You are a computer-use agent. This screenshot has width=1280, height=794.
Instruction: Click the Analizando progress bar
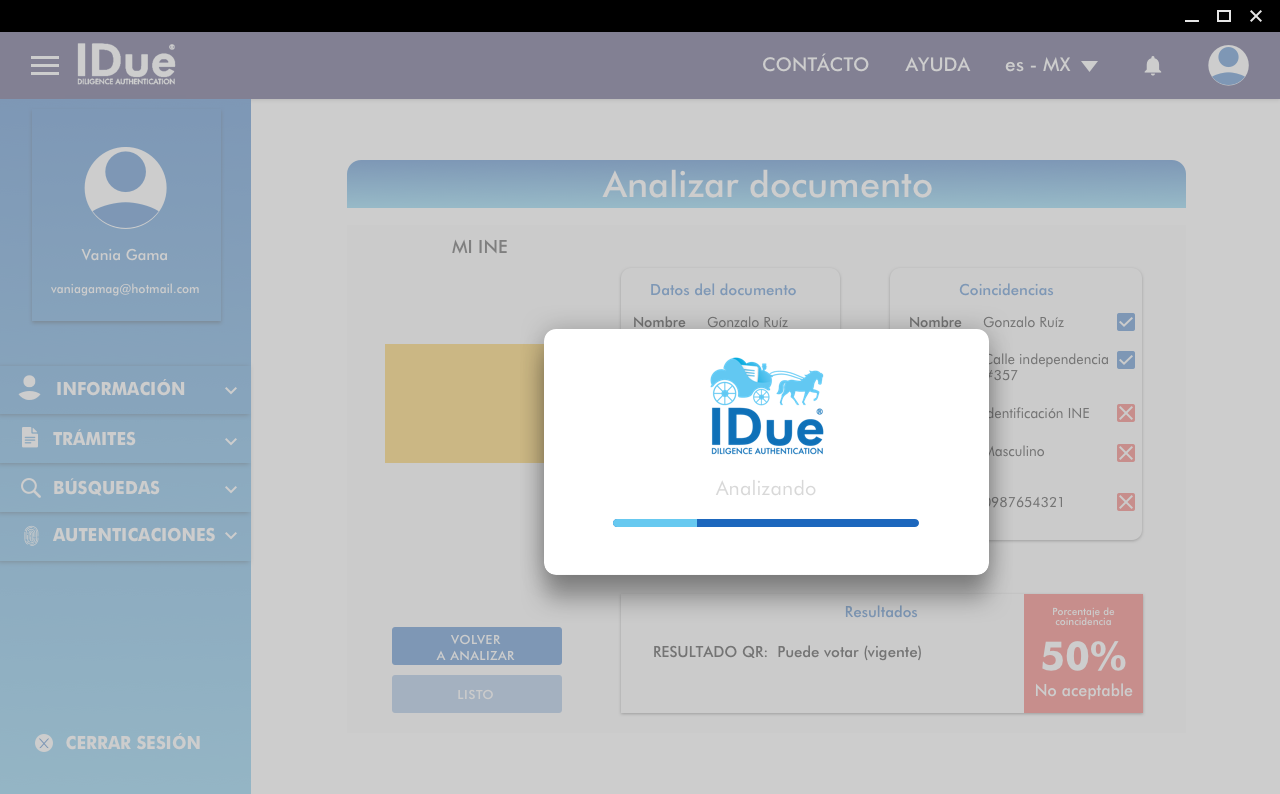click(765, 523)
